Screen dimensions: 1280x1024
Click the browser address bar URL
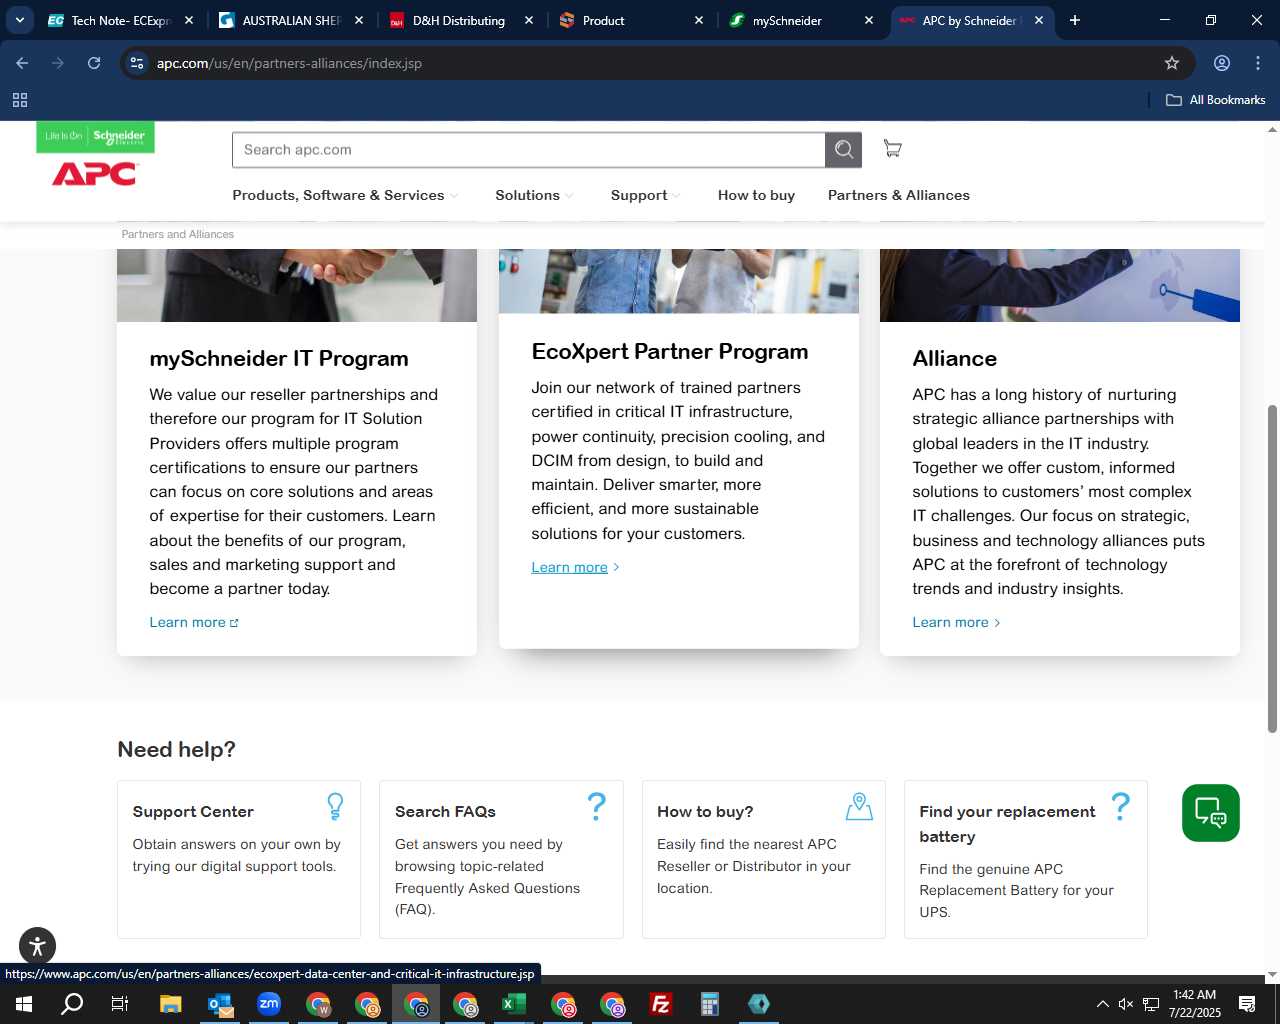pyautogui.click(x=289, y=63)
